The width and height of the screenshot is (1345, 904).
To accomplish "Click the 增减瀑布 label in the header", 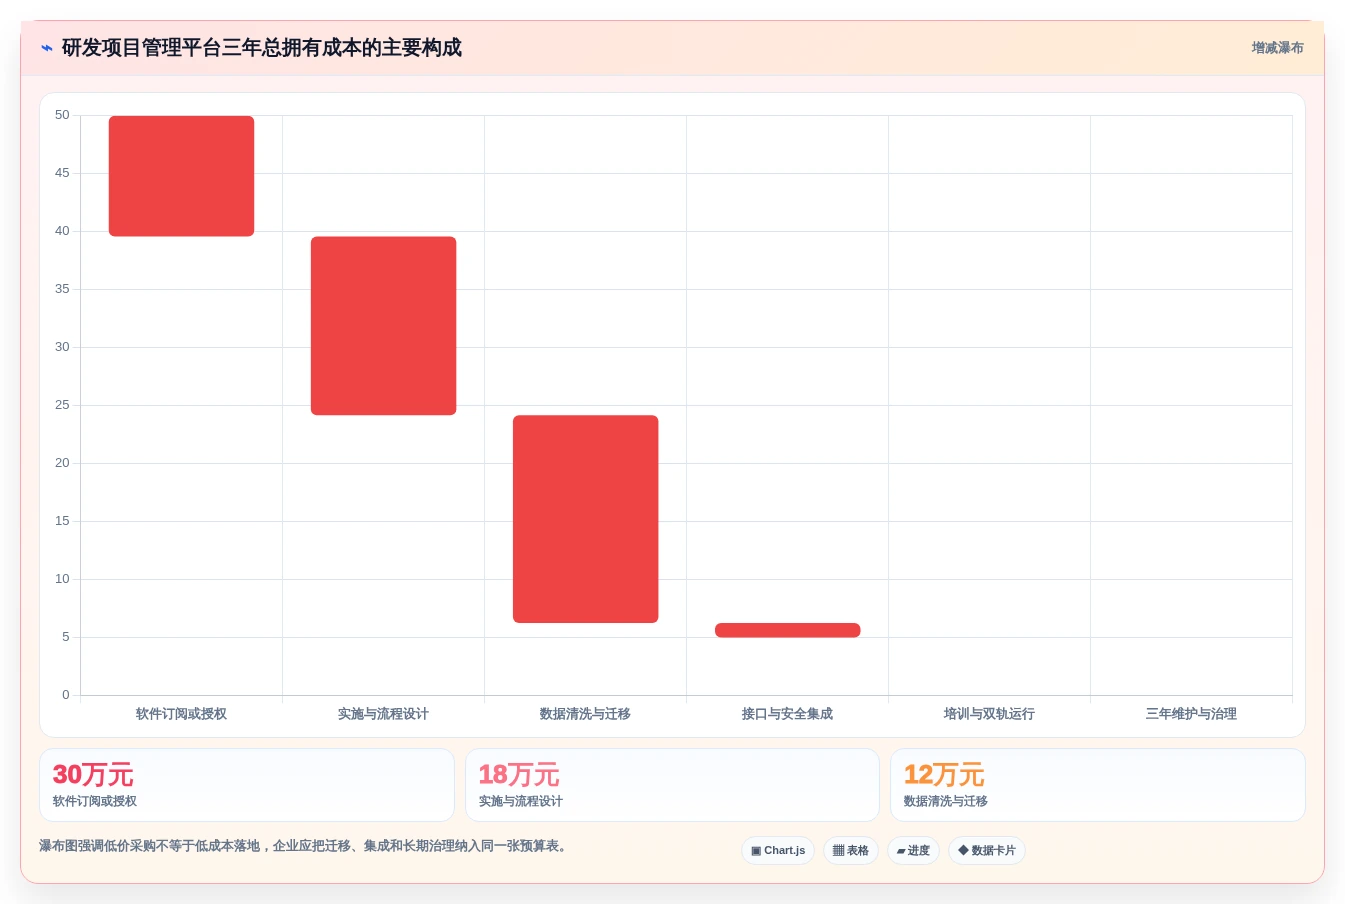I will pyautogui.click(x=1277, y=48).
